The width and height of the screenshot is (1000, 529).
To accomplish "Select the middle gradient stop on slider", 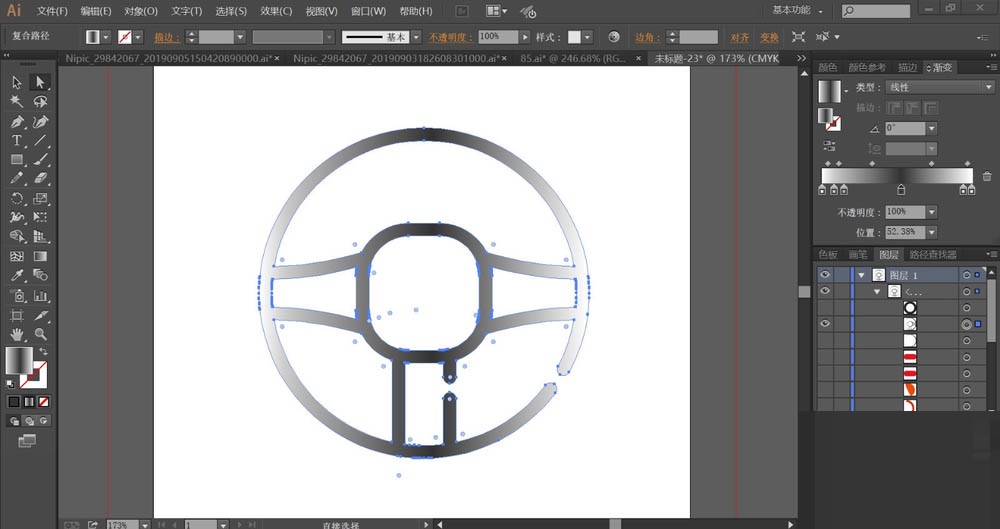I will point(901,189).
